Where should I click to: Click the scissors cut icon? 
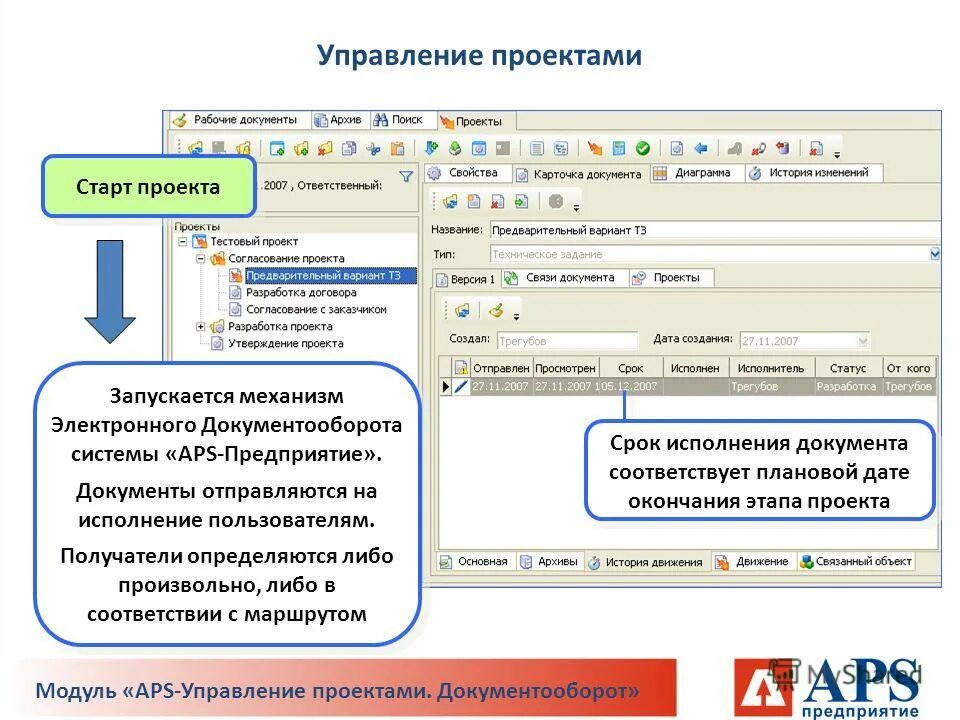pos(373,148)
